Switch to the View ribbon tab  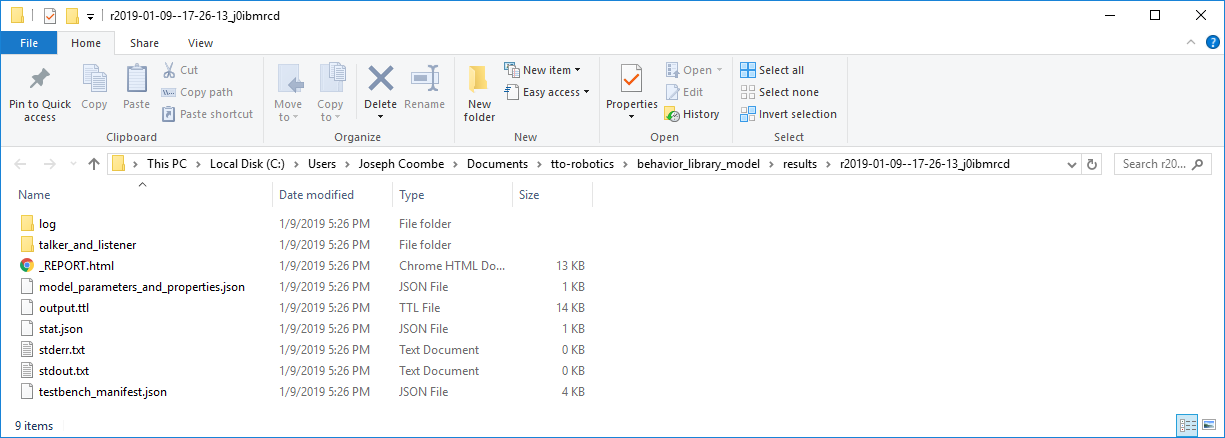click(200, 43)
